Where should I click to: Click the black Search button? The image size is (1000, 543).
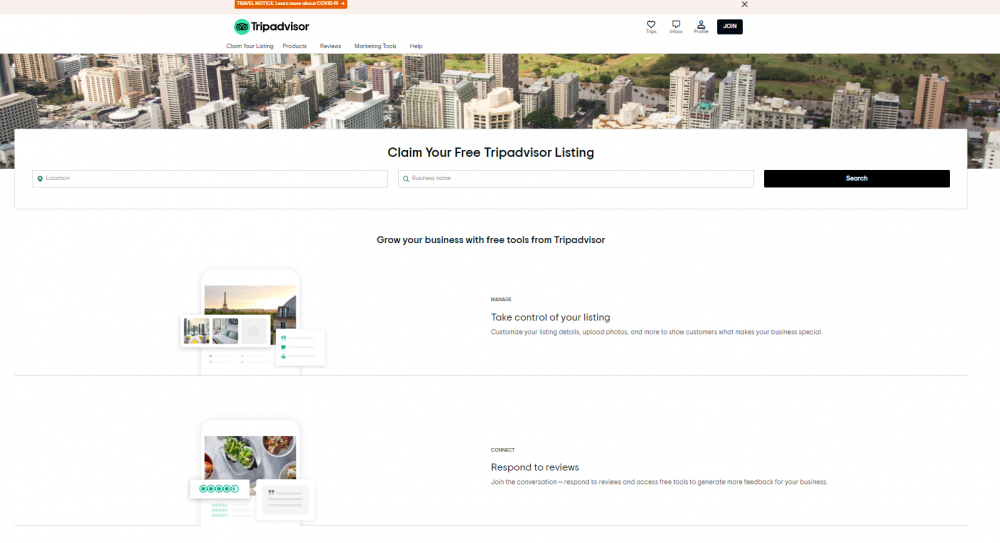857,179
